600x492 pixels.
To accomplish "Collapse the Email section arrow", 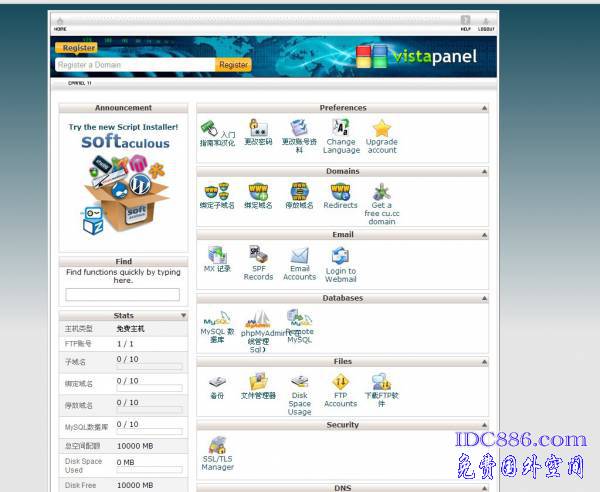I will [x=485, y=235].
